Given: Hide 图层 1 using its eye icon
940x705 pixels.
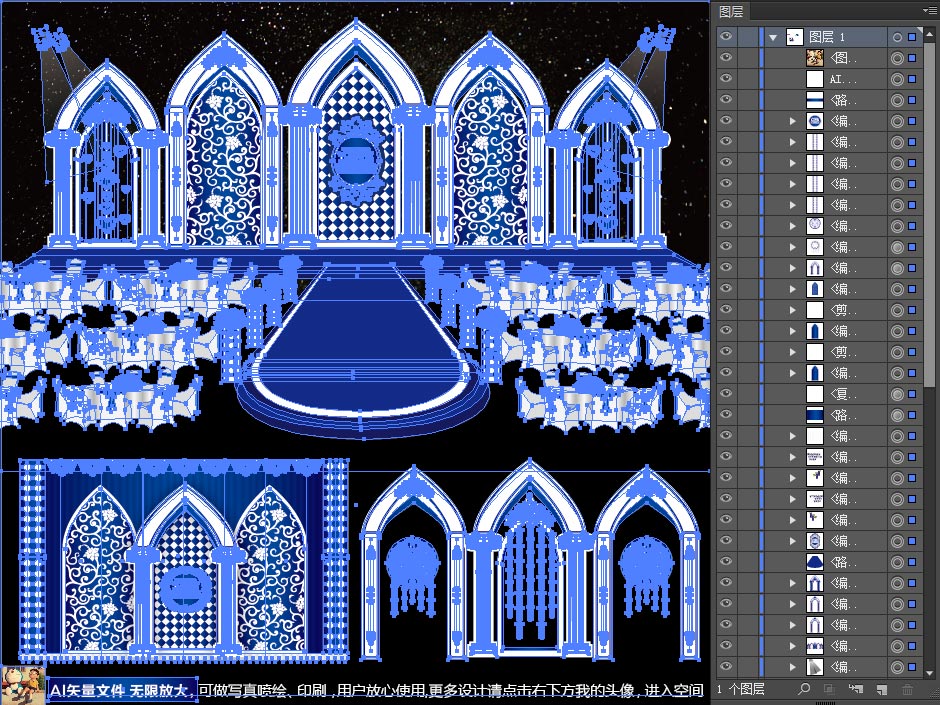Looking at the screenshot, I should click(x=726, y=37).
